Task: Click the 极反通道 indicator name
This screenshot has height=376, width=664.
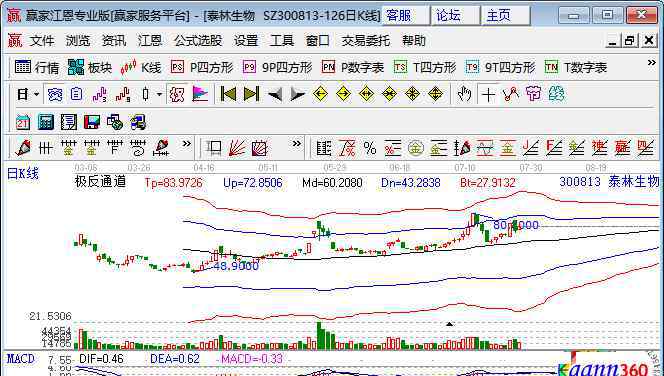Action: pyautogui.click(x=100, y=182)
